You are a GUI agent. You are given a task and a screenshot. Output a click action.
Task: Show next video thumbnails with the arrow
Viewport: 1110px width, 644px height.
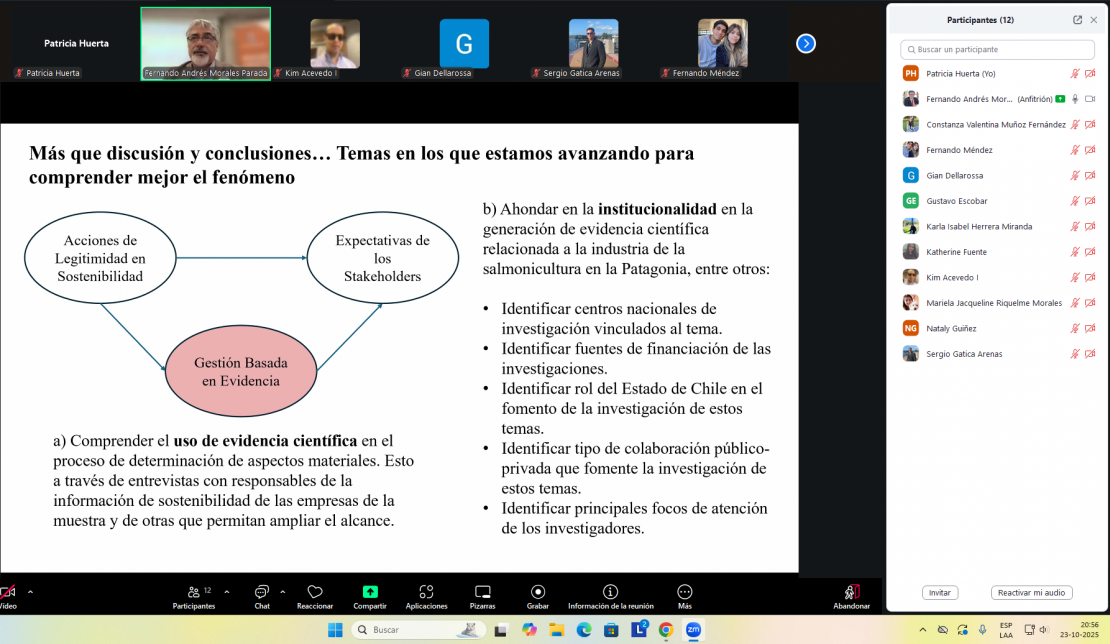806,43
